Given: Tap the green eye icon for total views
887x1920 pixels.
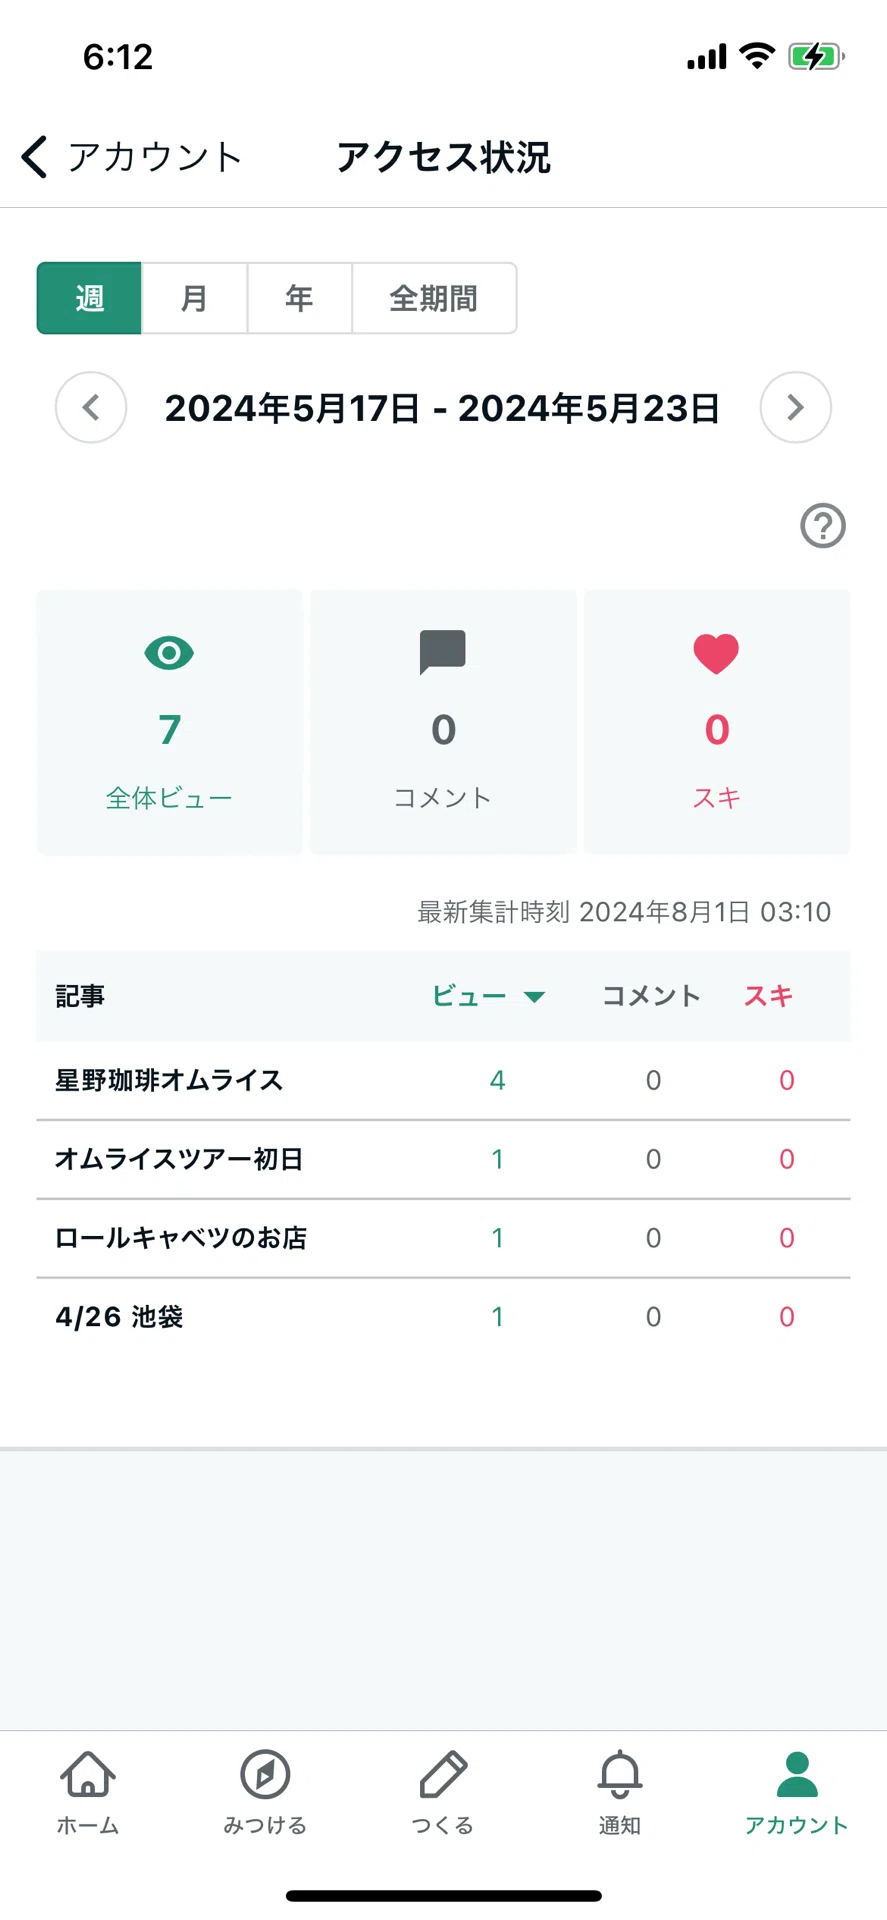Looking at the screenshot, I should tap(169, 653).
